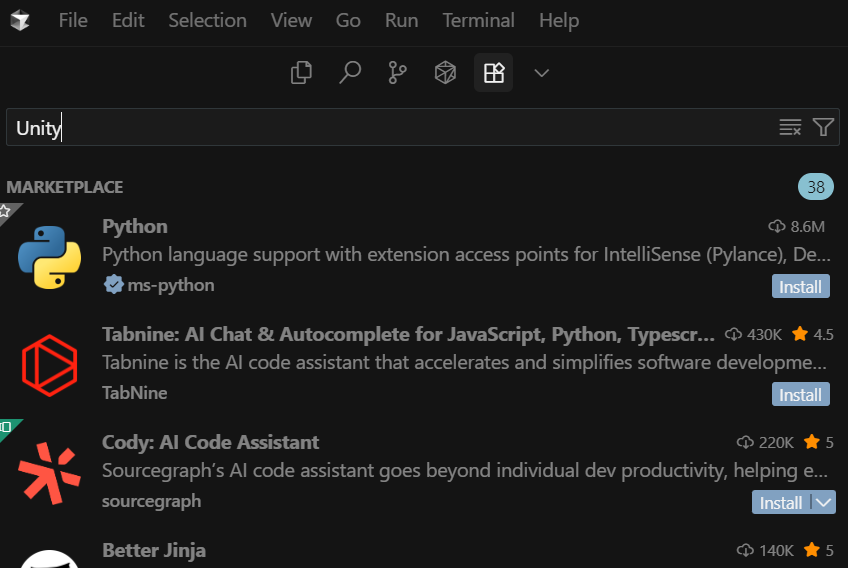Viewport: 848px width, 568px height.
Task: Open the Search view icon
Action: (x=349, y=73)
